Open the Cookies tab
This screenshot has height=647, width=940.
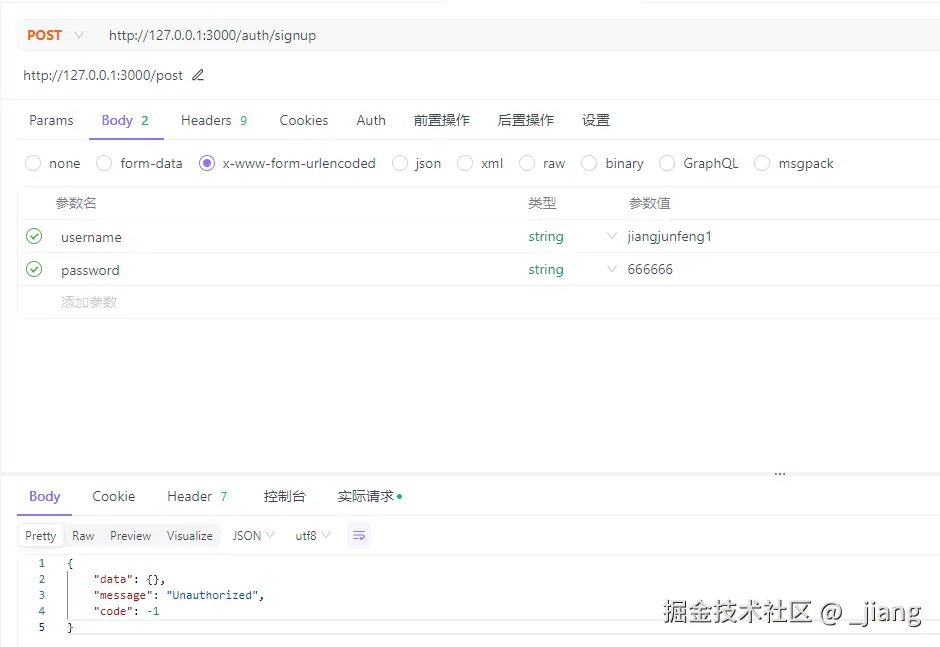304,121
